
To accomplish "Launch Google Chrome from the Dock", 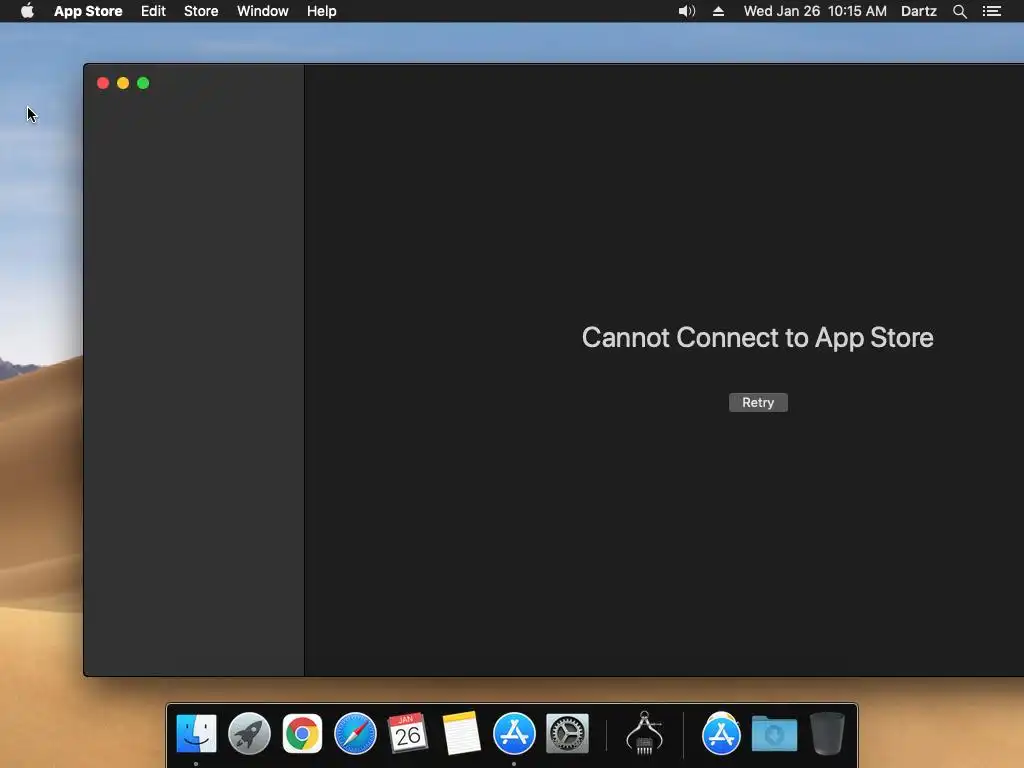I will coord(302,733).
